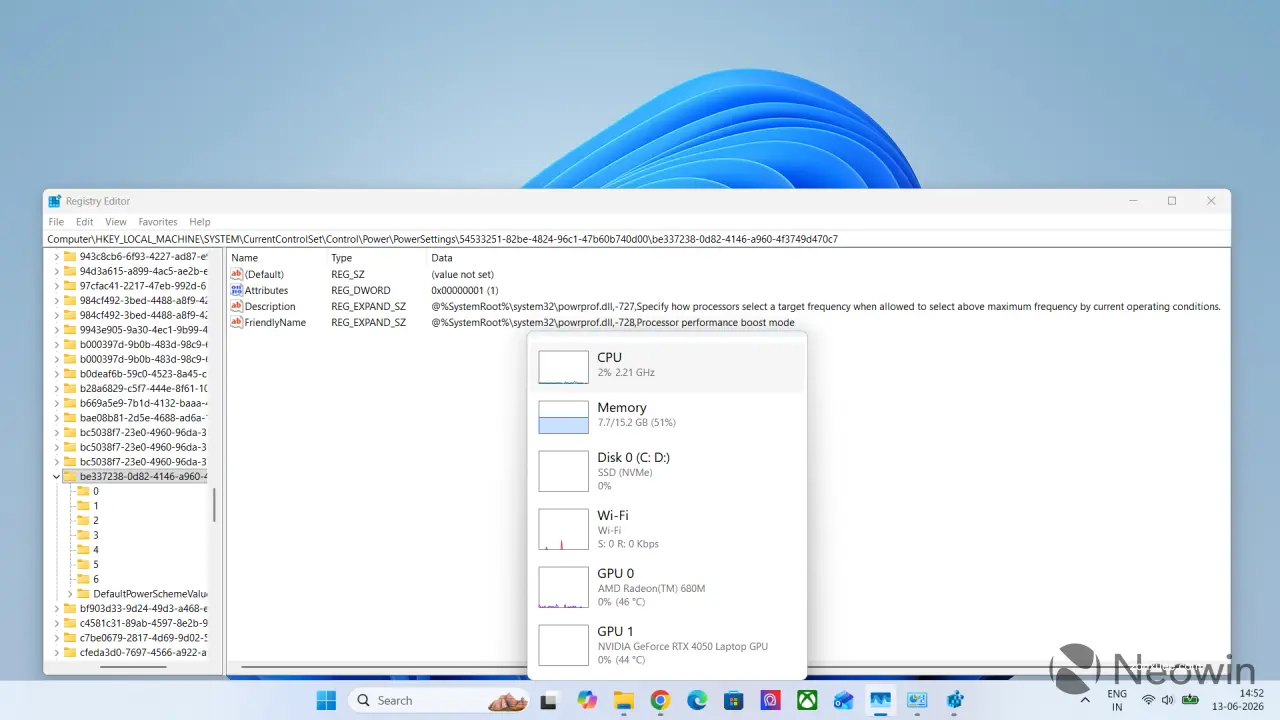Open the Favorites menu
This screenshot has width=1280, height=720.
coord(158,222)
